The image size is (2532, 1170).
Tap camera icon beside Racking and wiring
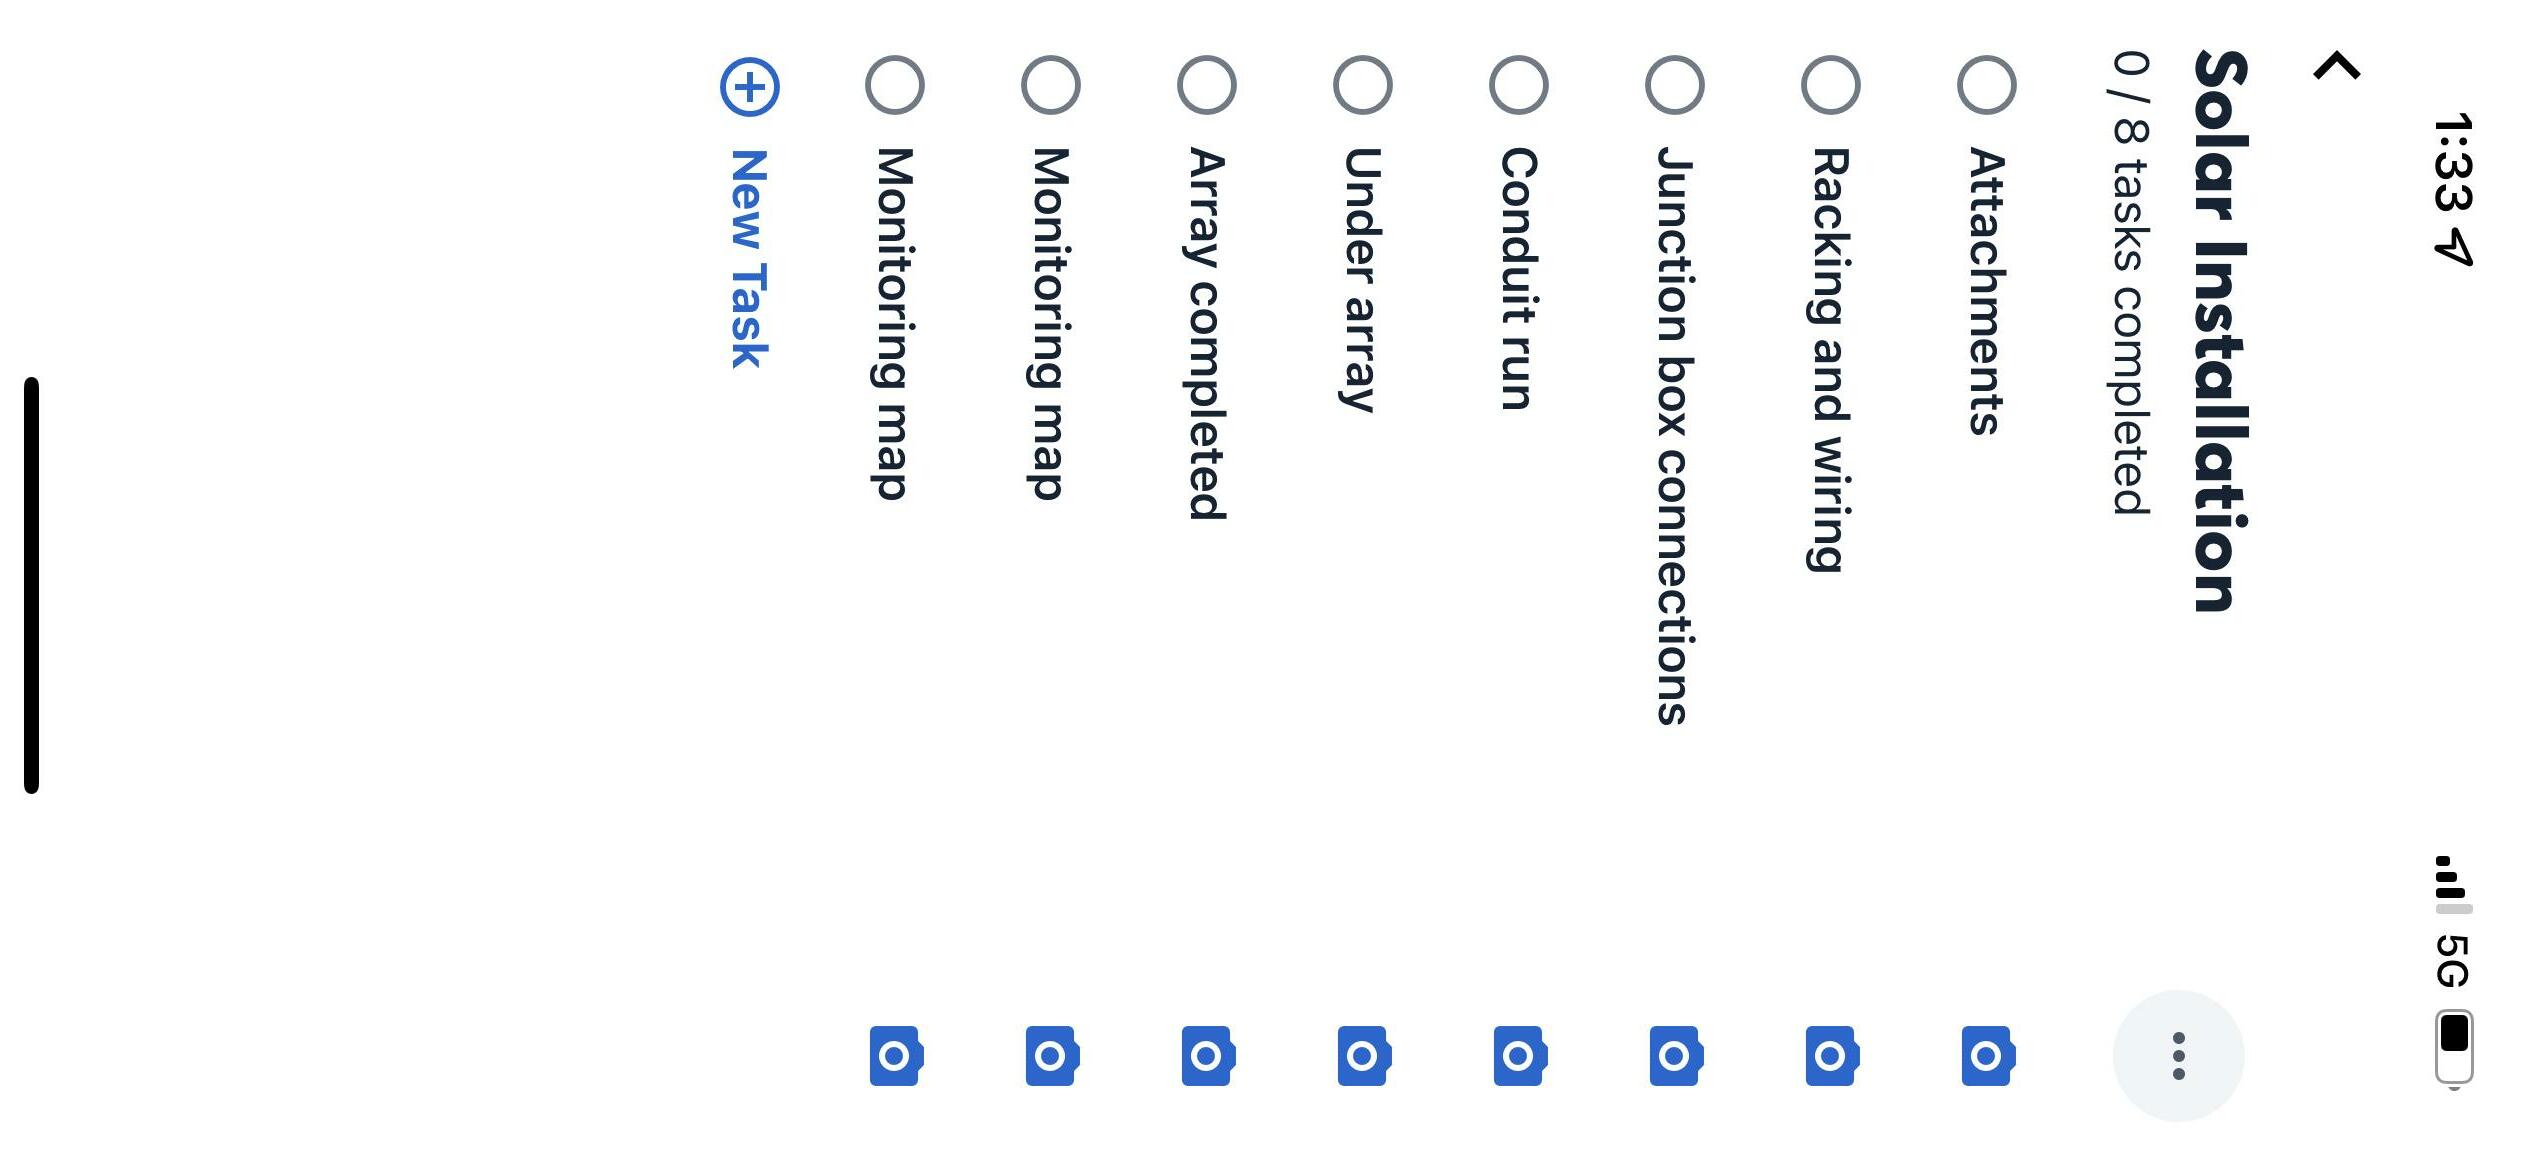pyautogui.click(x=1831, y=1056)
